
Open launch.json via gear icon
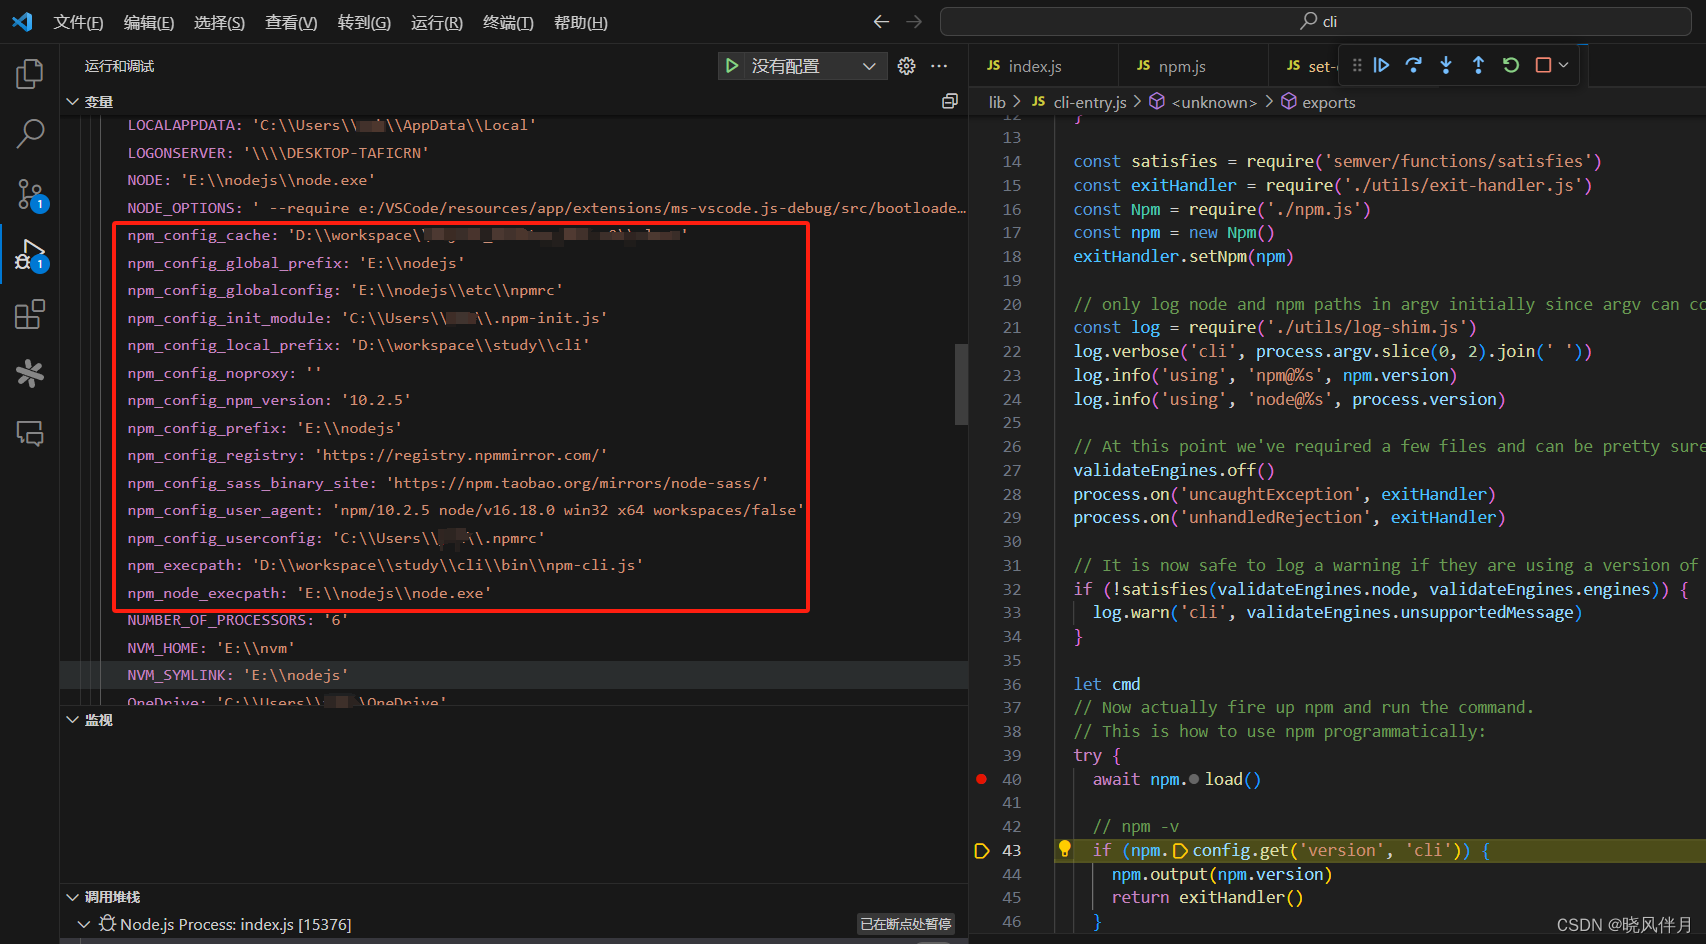[x=907, y=66]
